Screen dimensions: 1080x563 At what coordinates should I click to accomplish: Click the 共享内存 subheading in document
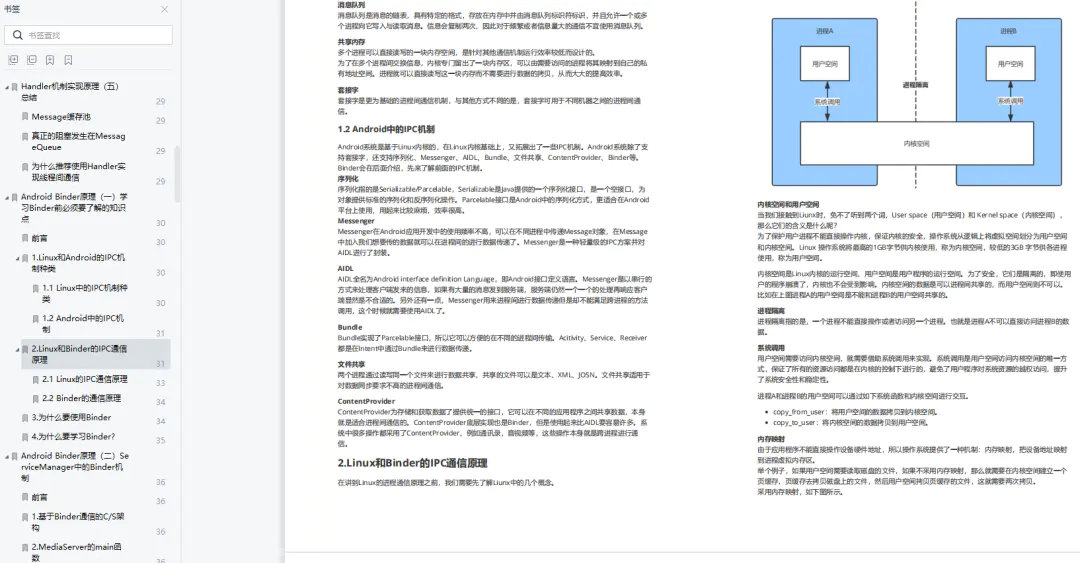(351, 42)
